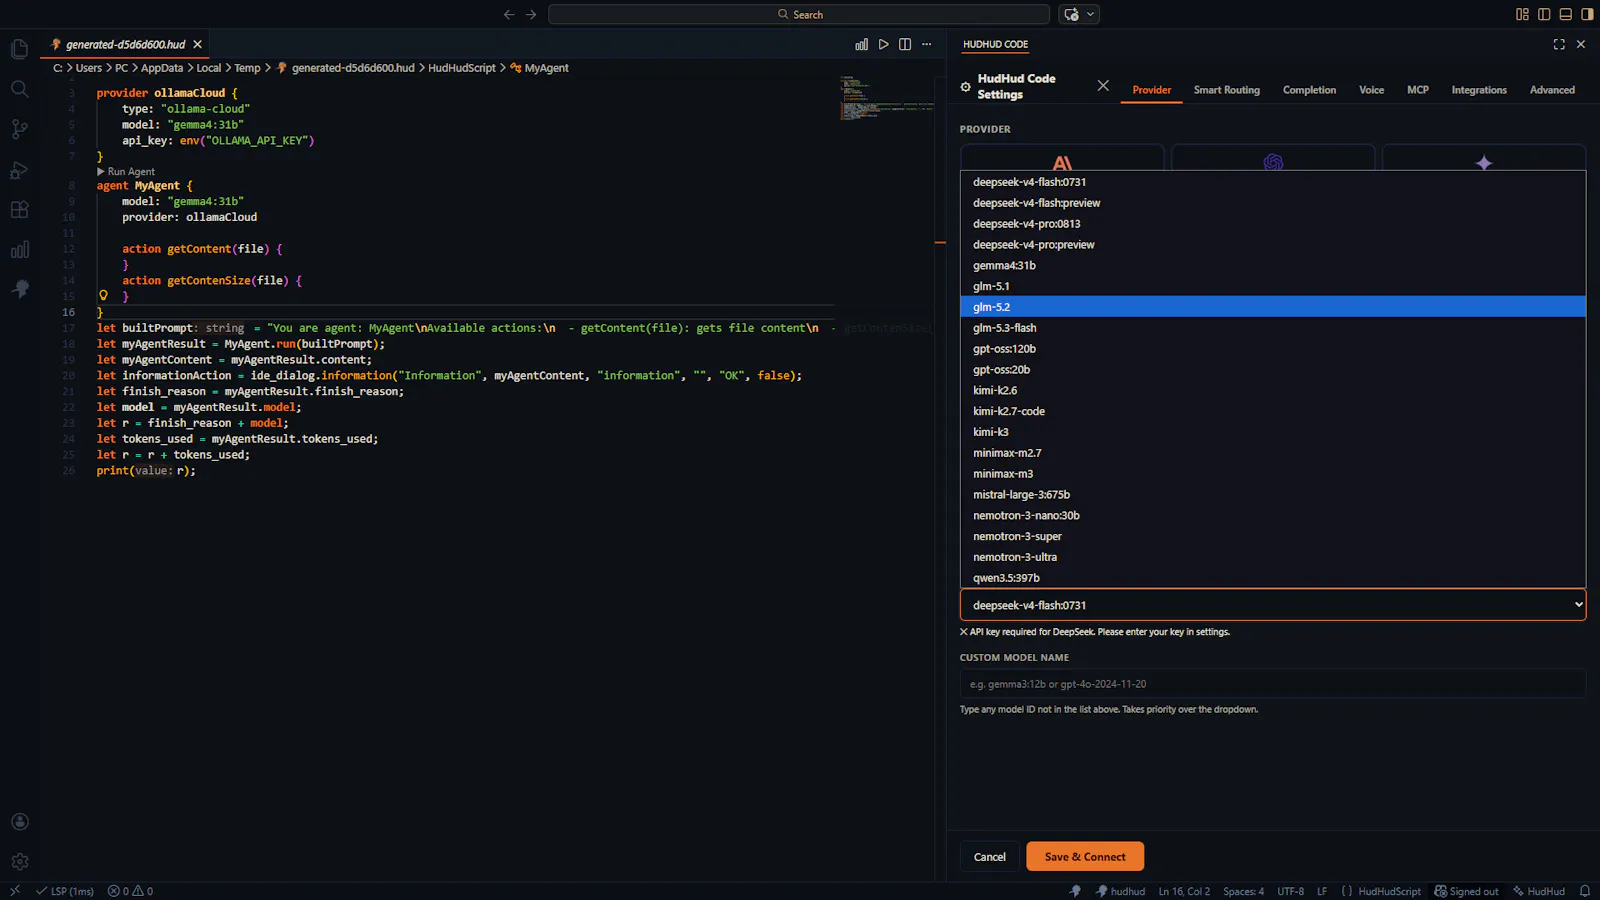Click the lightbulb code action icon
This screenshot has height=900, width=1600.
tap(103, 295)
